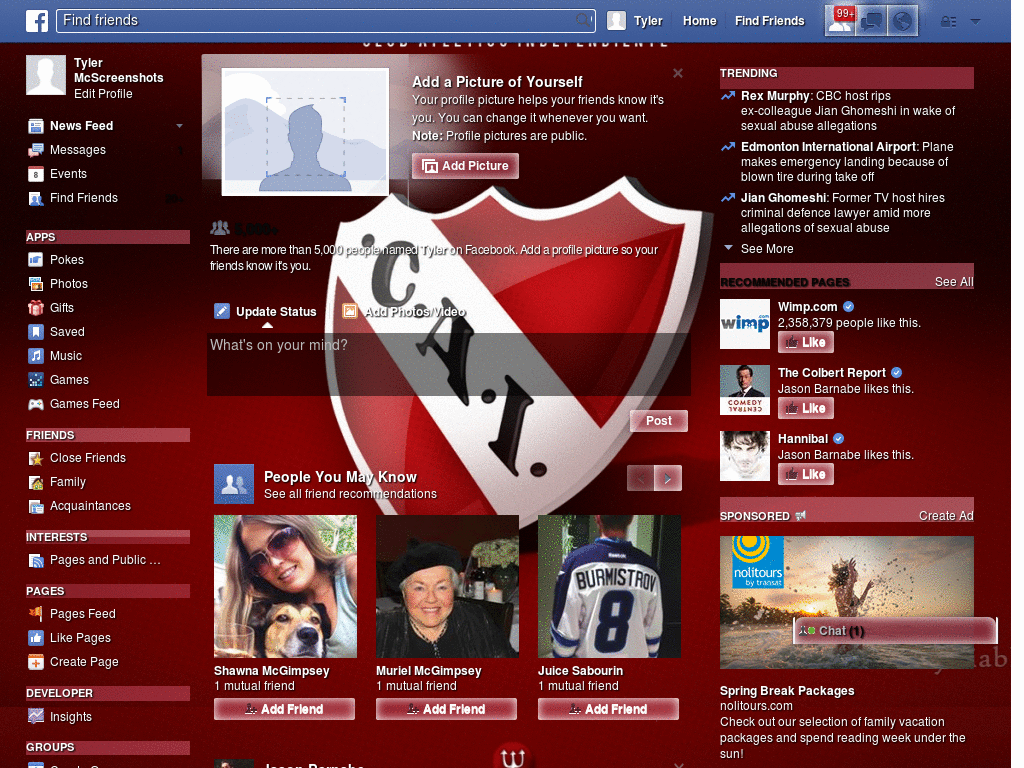The height and width of the screenshot is (768, 1024).
Task: Click the profile picture placeholder image
Action: click(305, 132)
